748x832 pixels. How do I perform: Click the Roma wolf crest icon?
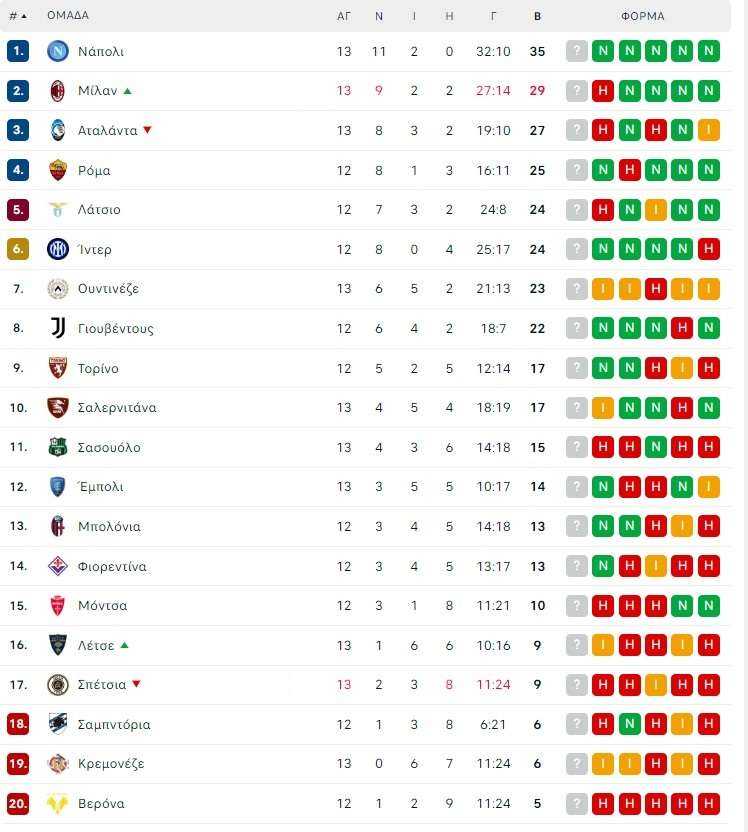click(x=58, y=170)
